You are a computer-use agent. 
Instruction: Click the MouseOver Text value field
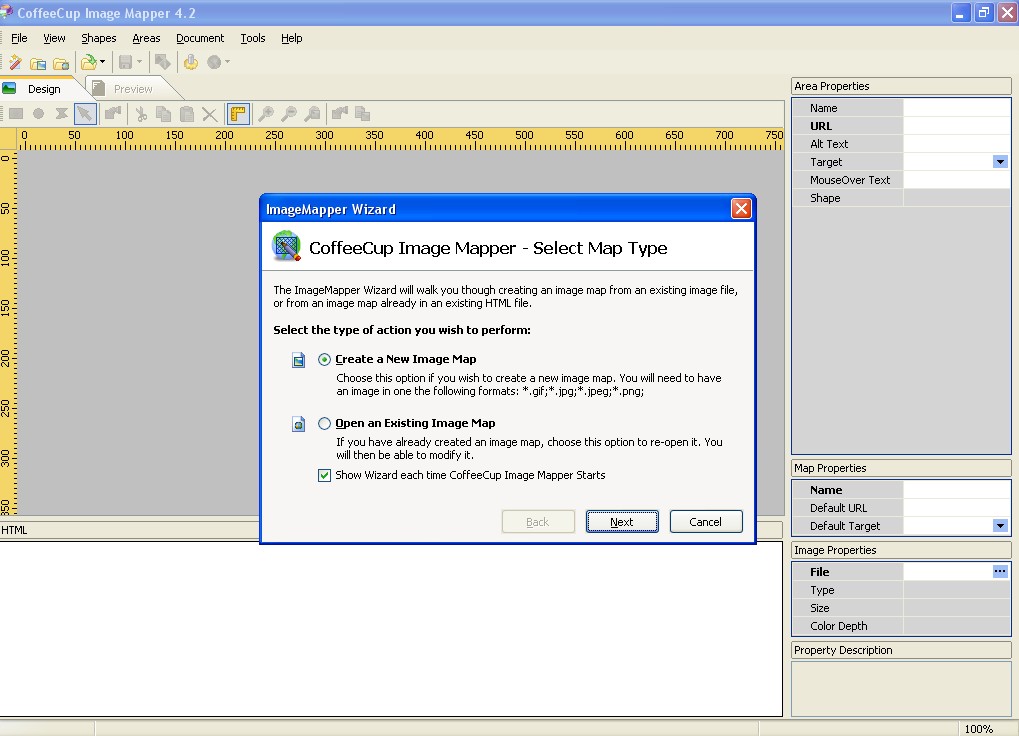point(957,180)
